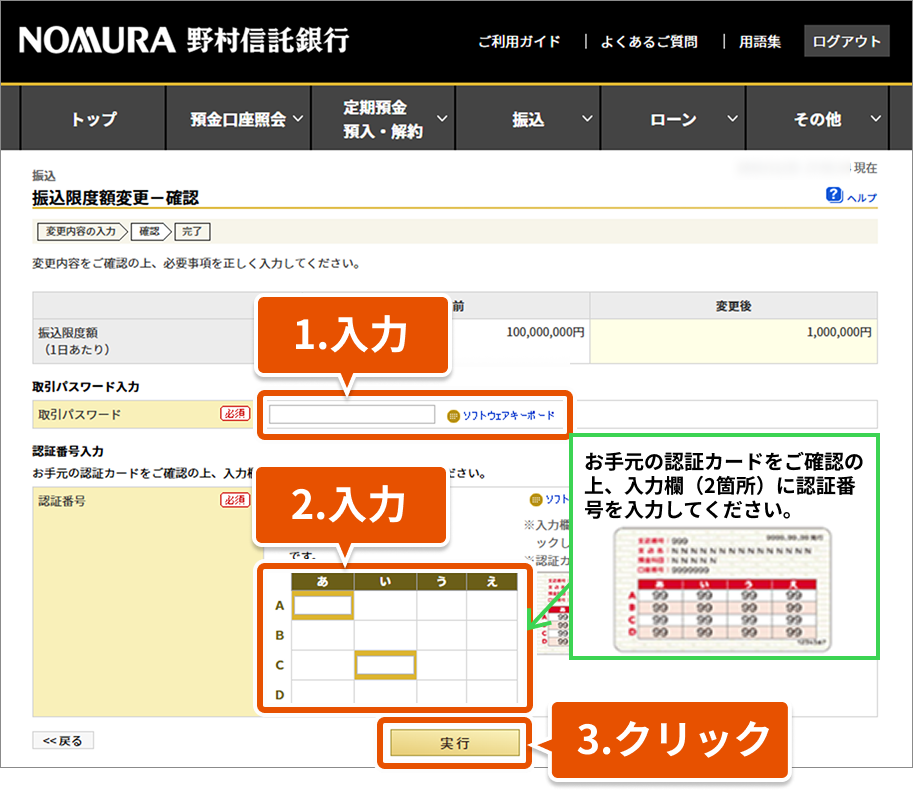The height and width of the screenshot is (798, 913).
Task: Click the authentication cell at row A column あ
Action: click(x=322, y=605)
